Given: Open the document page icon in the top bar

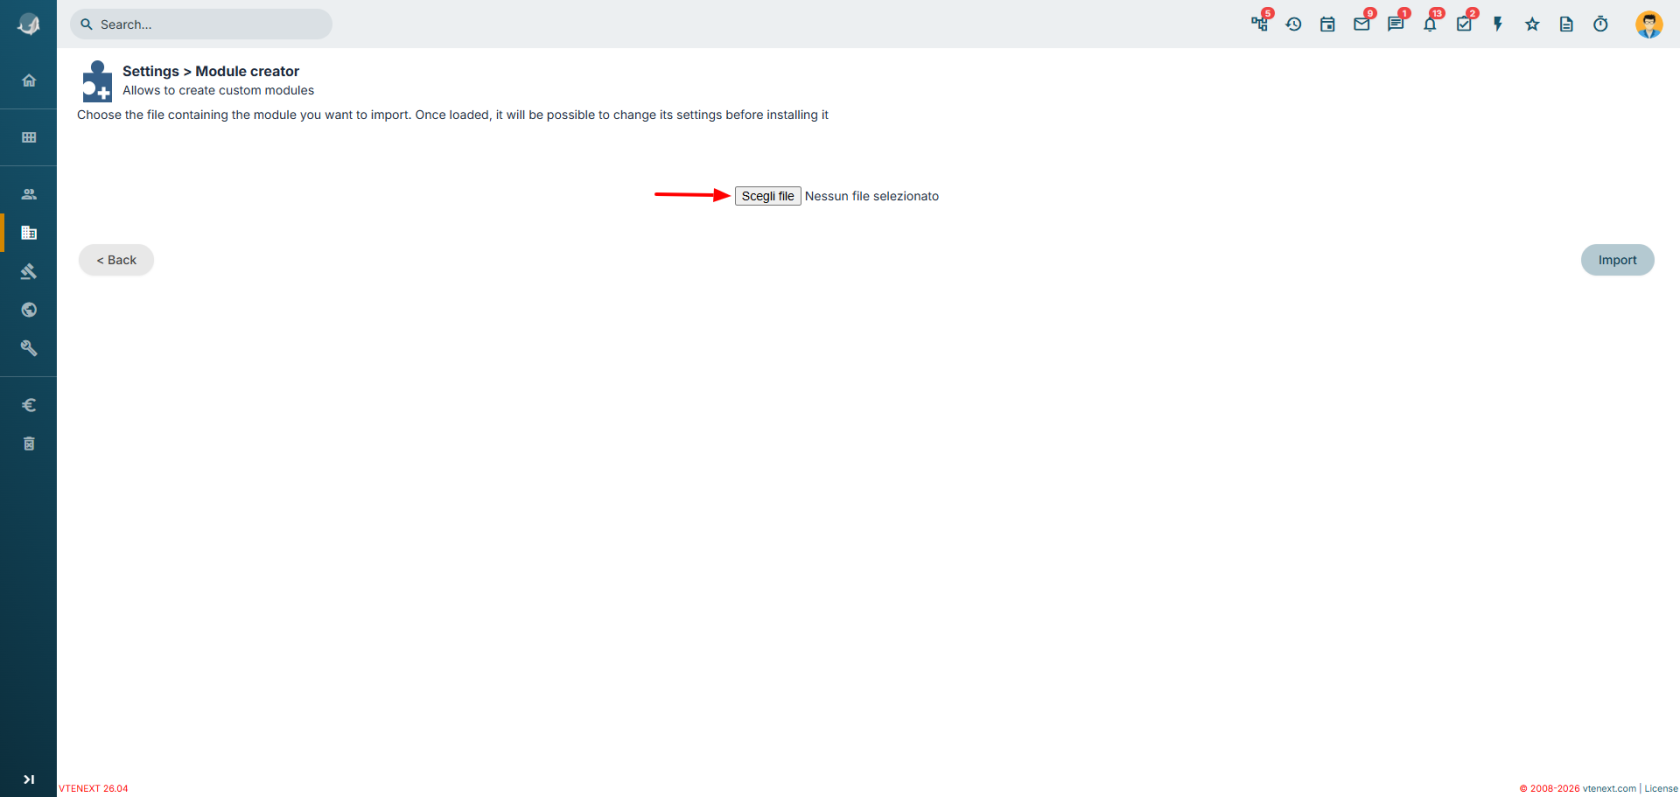Looking at the screenshot, I should click(1566, 24).
